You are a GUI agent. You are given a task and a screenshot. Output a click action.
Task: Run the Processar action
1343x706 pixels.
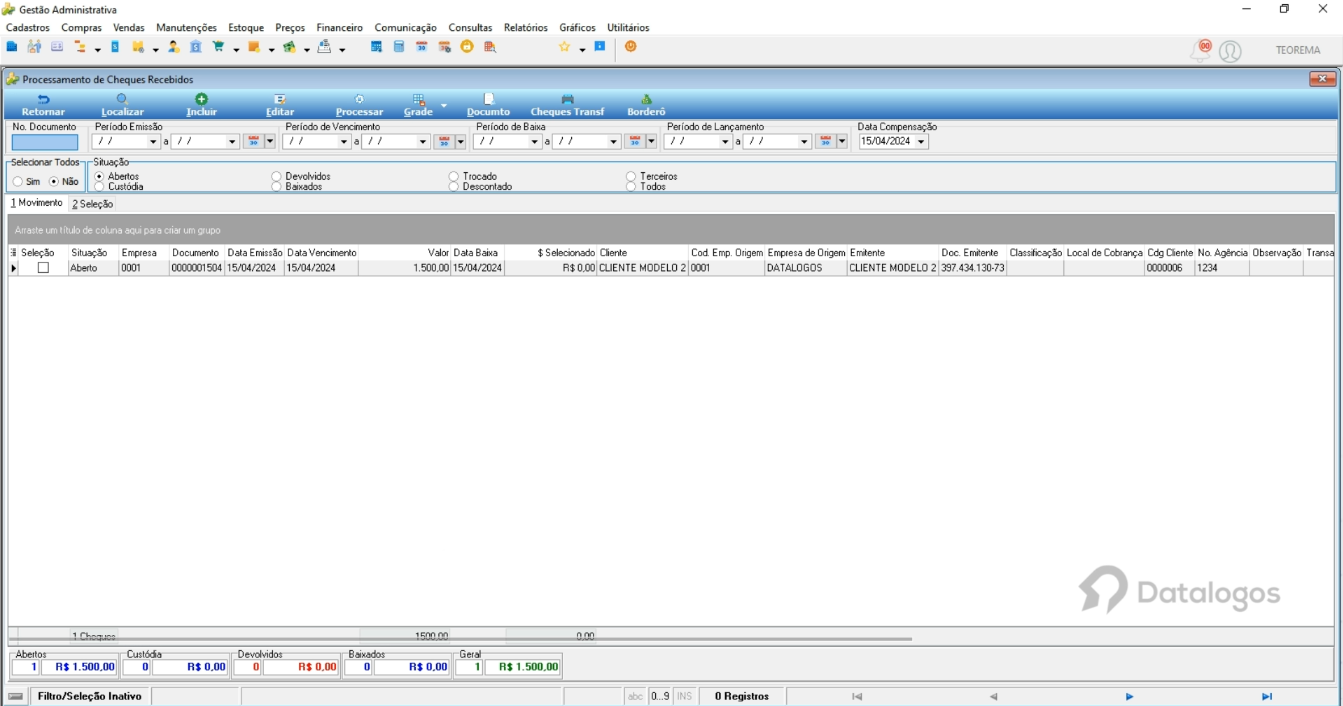coord(359,105)
